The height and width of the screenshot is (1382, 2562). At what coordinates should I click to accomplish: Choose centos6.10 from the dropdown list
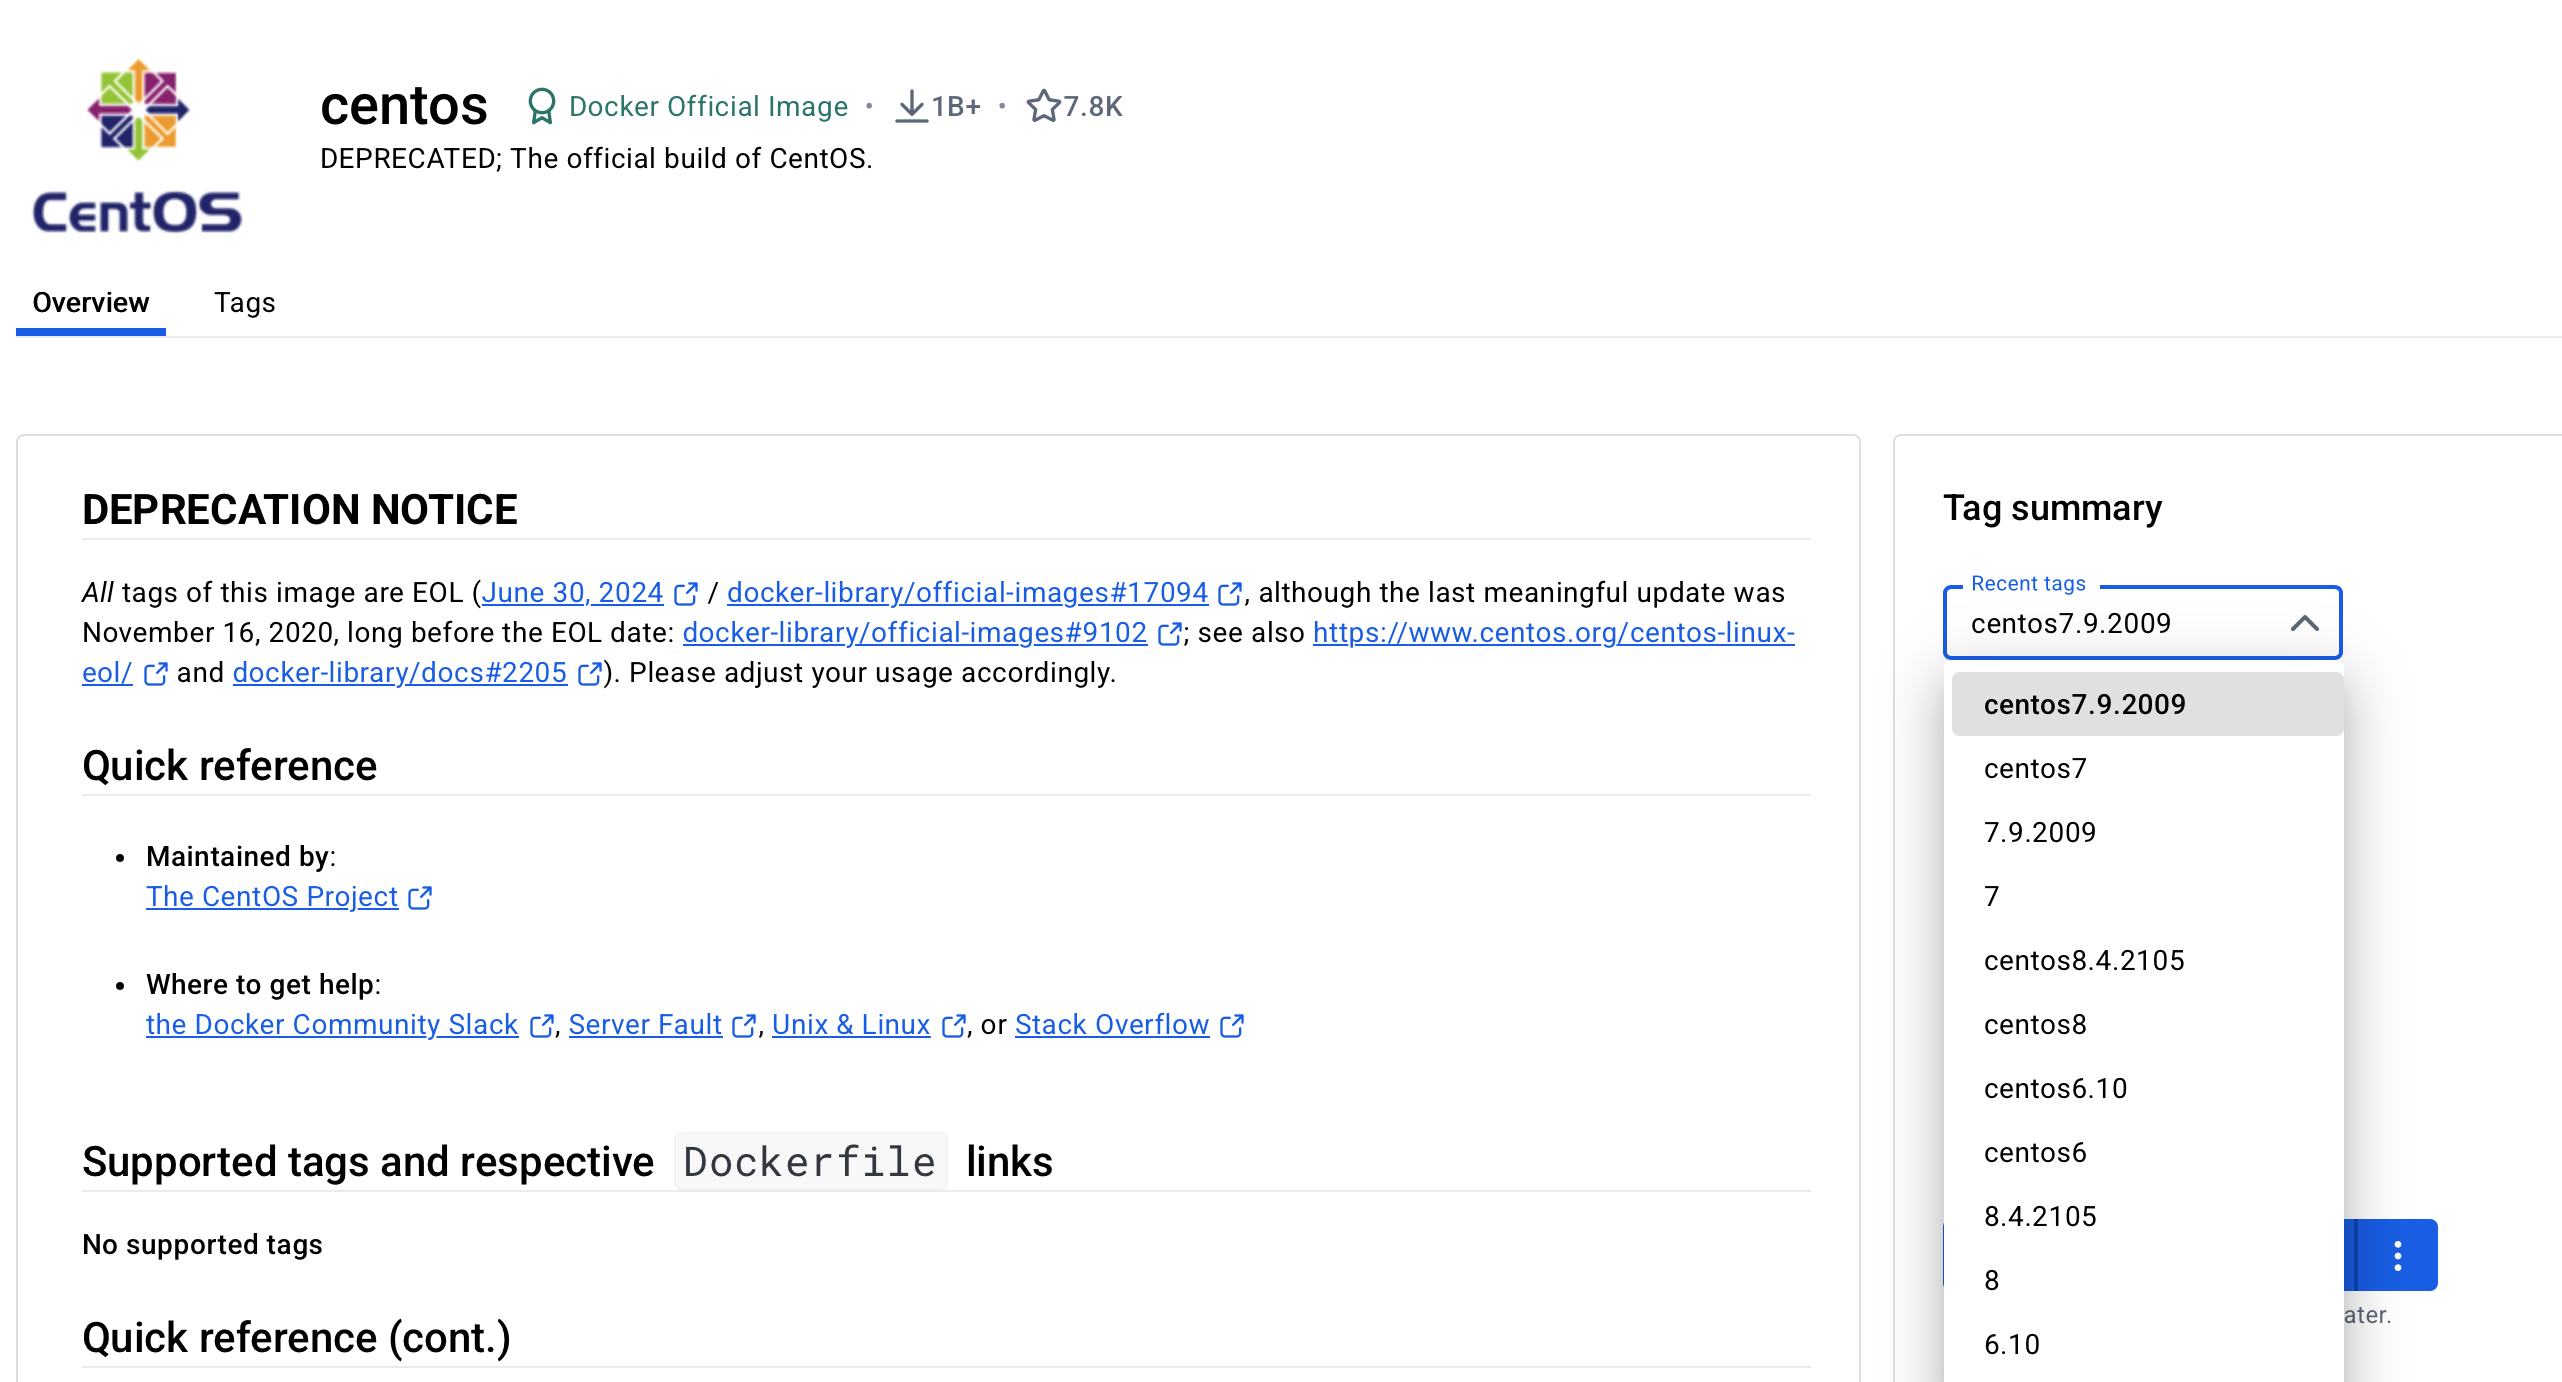[x=2055, y=1088]
